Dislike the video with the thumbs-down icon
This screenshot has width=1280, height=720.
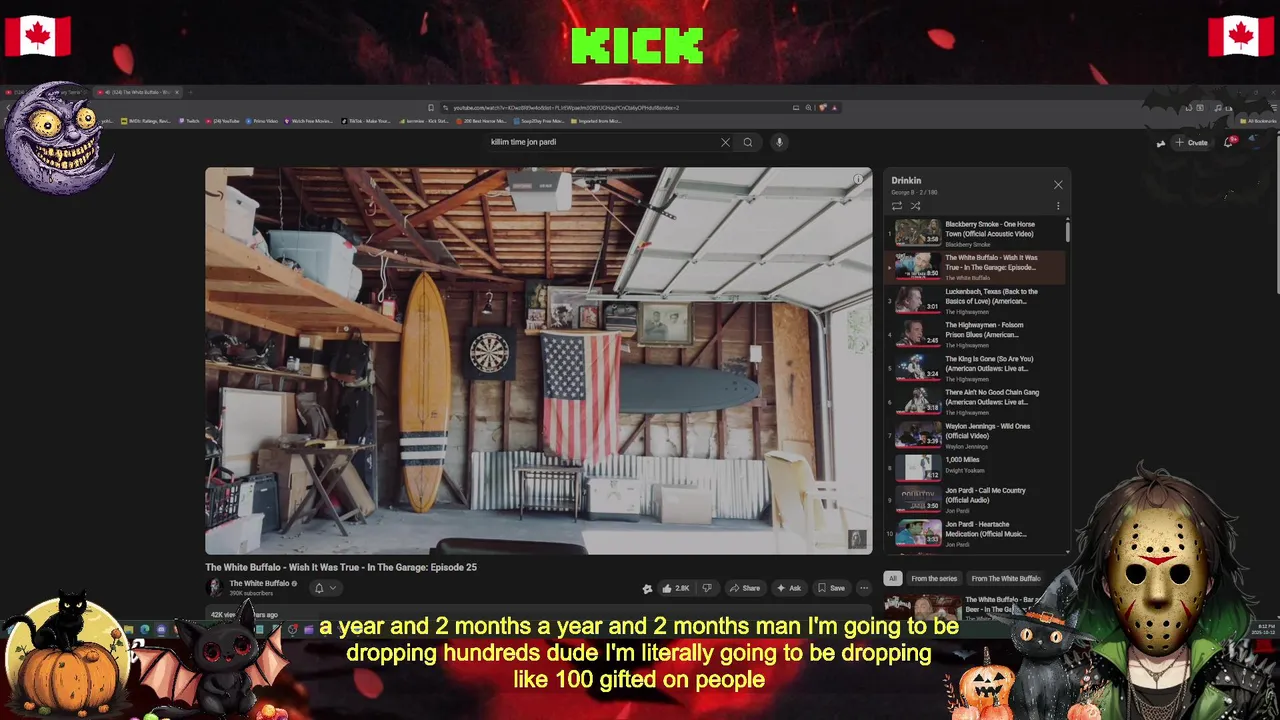click(707, 588)
